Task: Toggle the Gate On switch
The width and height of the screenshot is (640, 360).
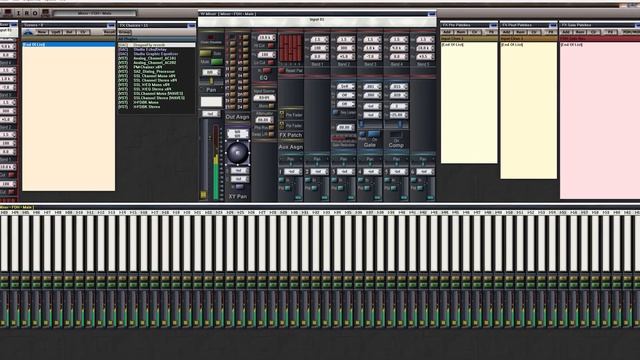Action: tap(373, 134)
